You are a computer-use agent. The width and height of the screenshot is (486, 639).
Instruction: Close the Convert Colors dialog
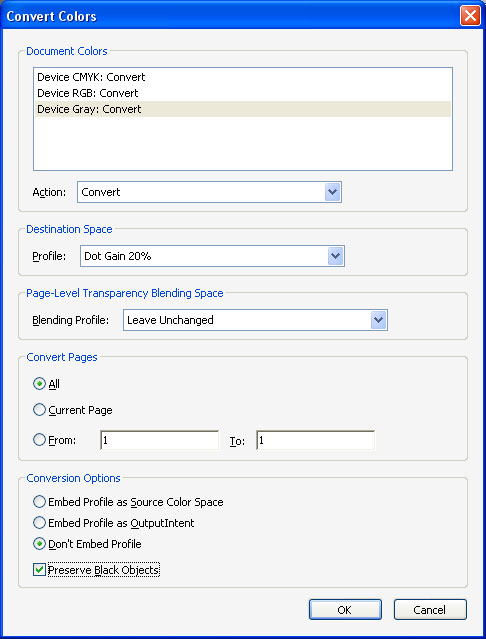click(470, 16)
